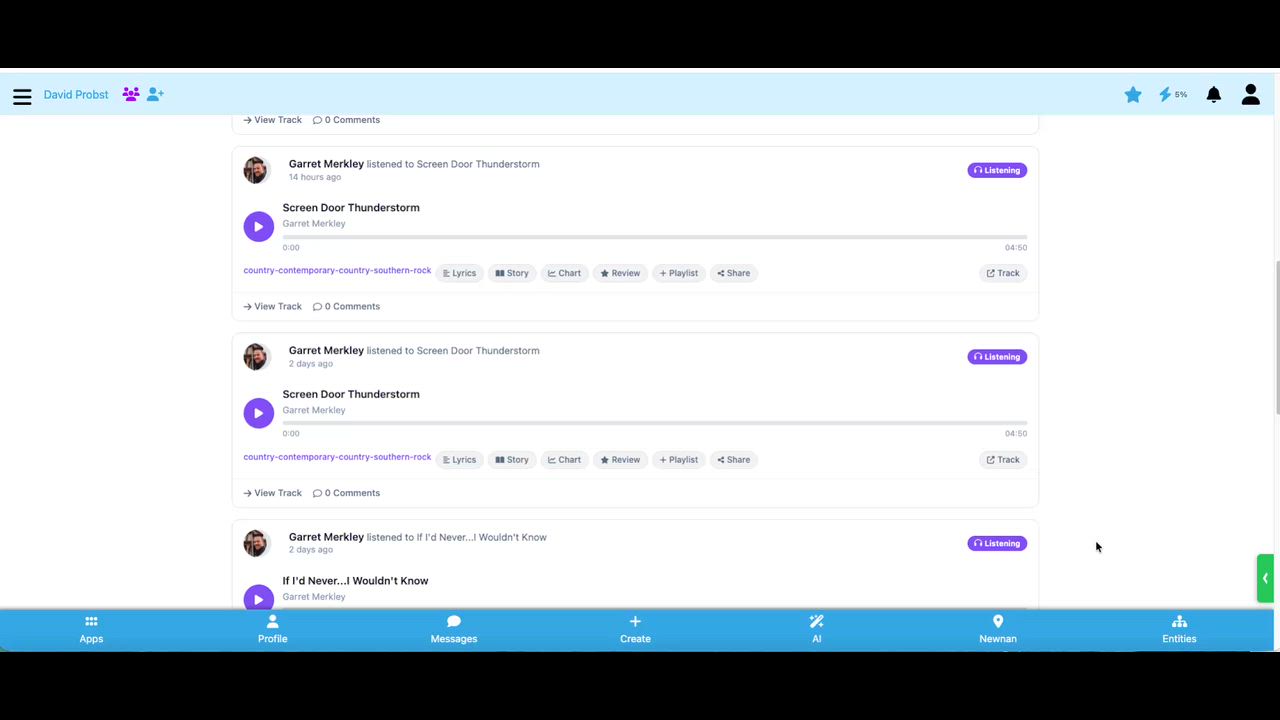This screenshot has width=1280, height=720.
Task: Open the Create tab in bottom bar
Action: click(635, 630)
